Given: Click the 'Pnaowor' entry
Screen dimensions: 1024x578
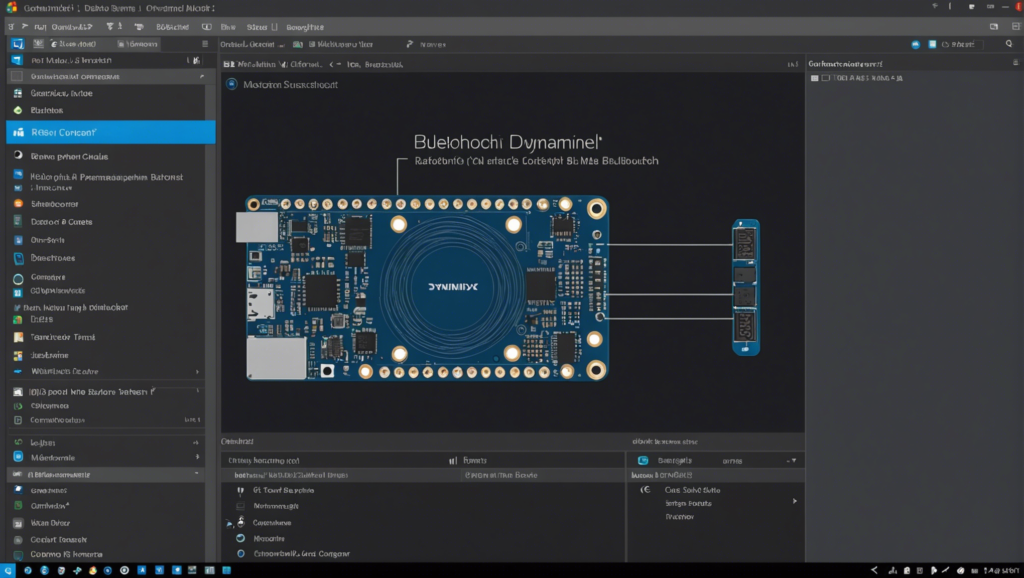Looking at the screenshot, I should pyautogui.click(x=680, y=517).
